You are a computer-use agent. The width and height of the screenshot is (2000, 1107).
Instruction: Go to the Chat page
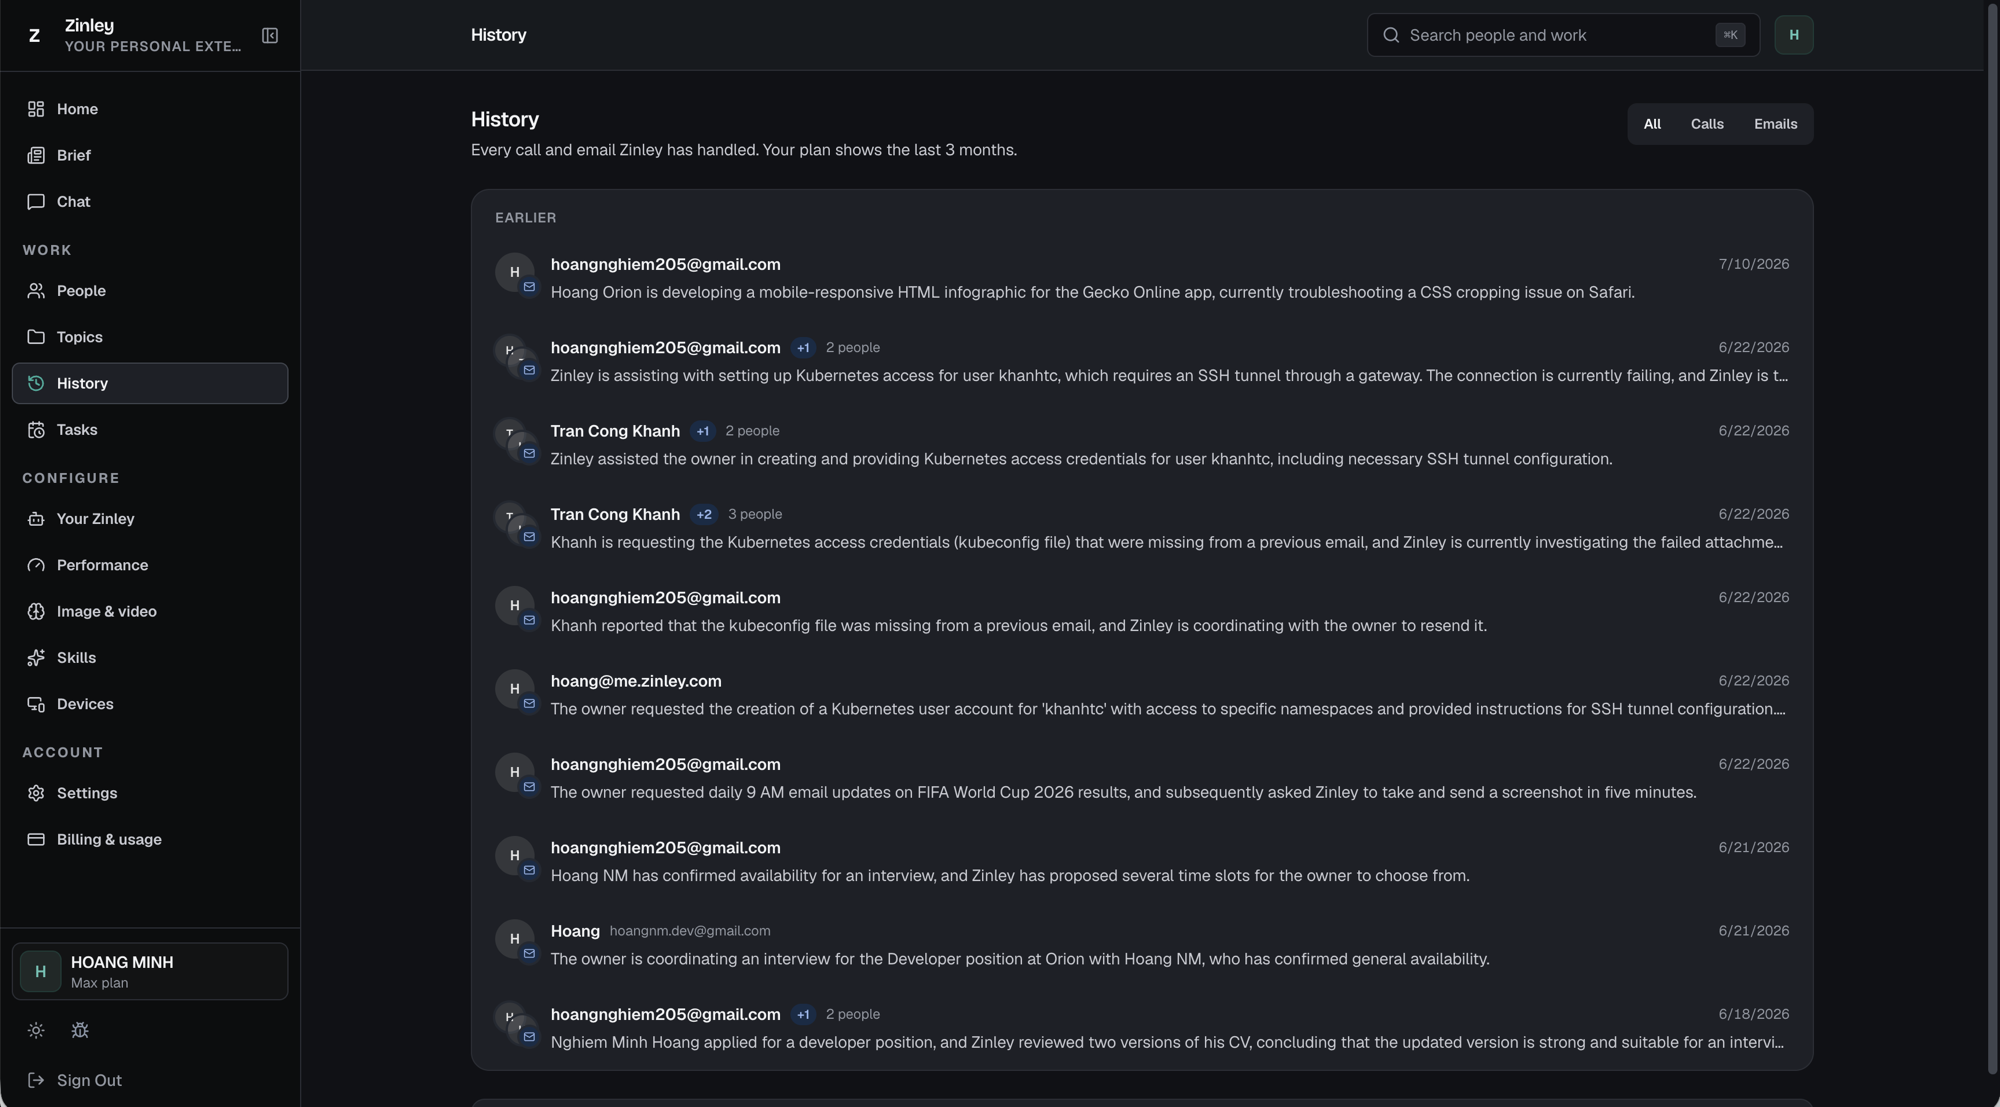tap(150, 202)
